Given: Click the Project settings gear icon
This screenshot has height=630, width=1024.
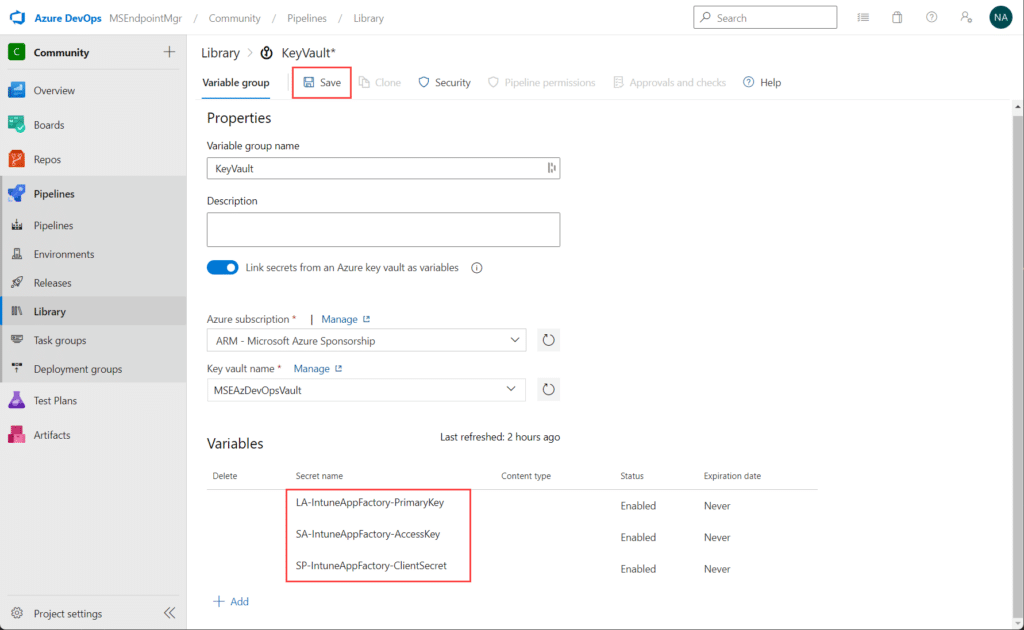Looking at the screenshot, I should pyautogui.click(x=17, y=613).
